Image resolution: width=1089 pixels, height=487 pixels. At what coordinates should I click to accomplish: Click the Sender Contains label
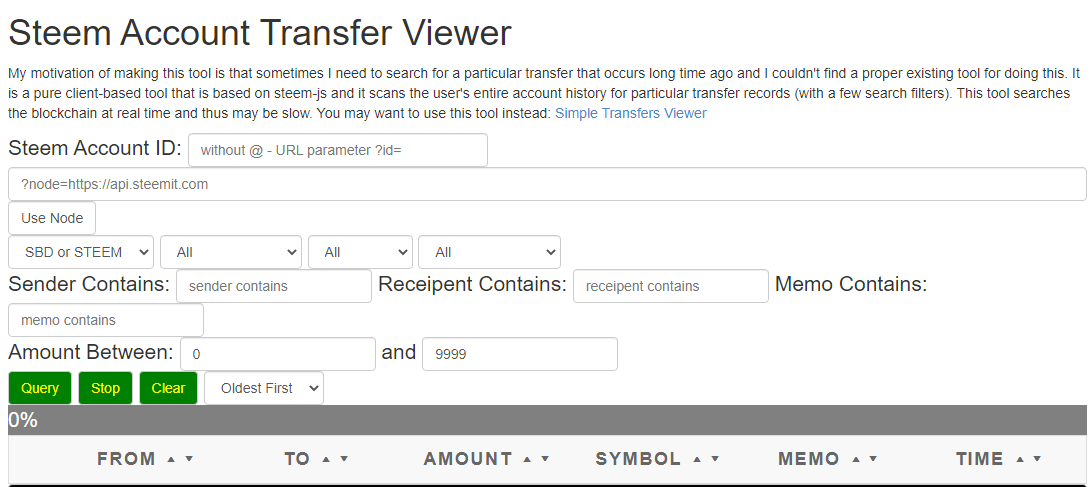89,284
